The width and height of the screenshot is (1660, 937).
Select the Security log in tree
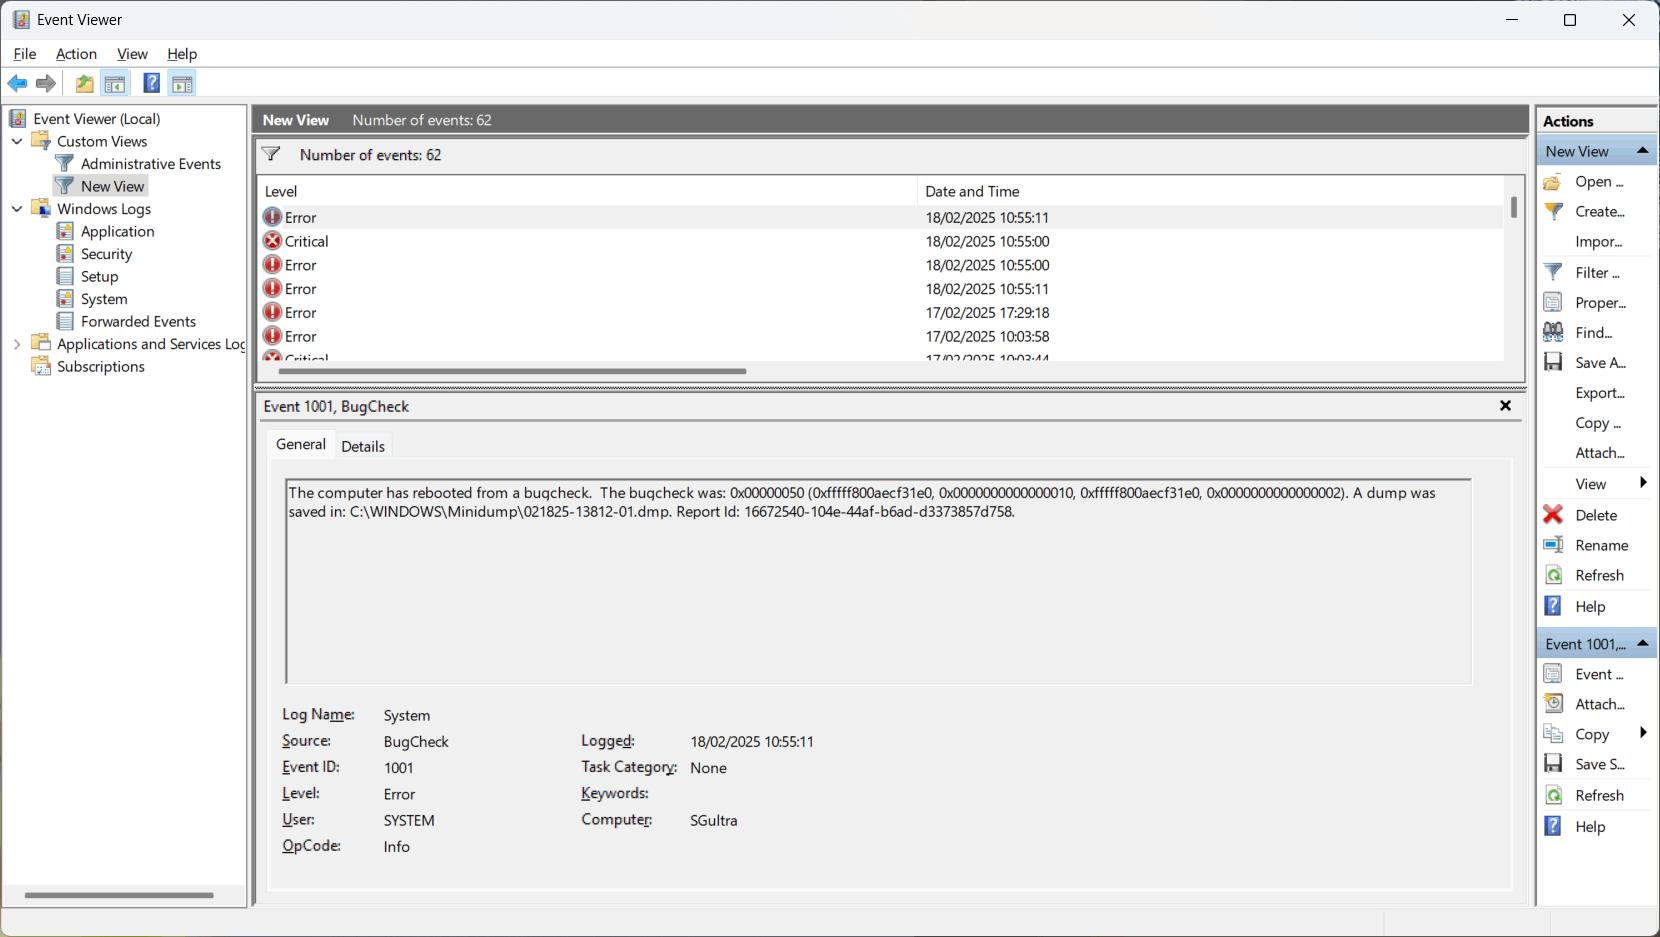(x=106, y=254)
